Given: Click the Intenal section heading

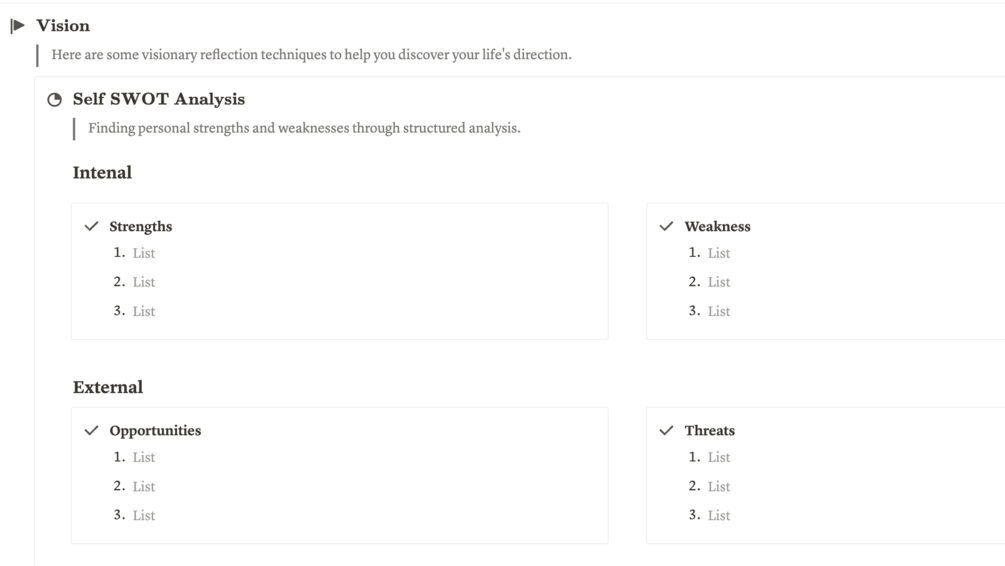Looking at the screenshot, I should pyautogui.click(x=102, y=173).
